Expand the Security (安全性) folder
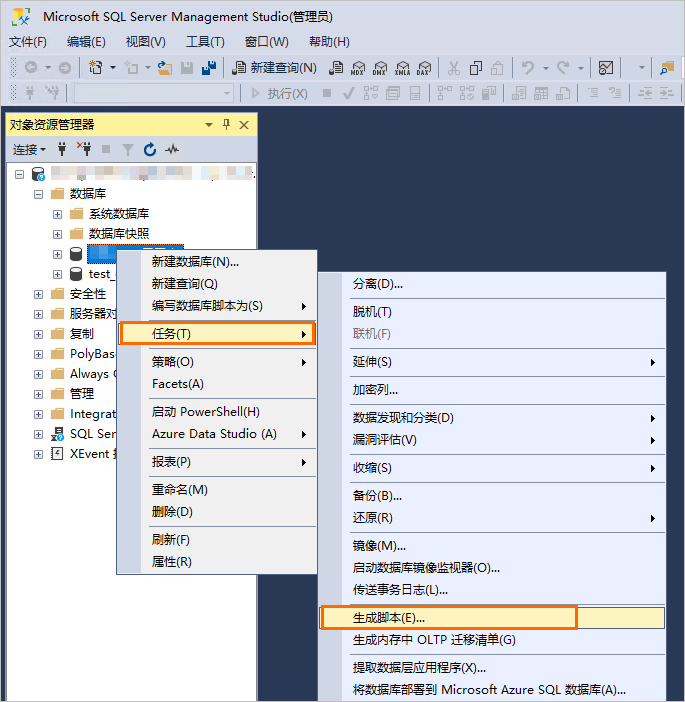This screenshot has height=702, width=685. click(39, 294)
